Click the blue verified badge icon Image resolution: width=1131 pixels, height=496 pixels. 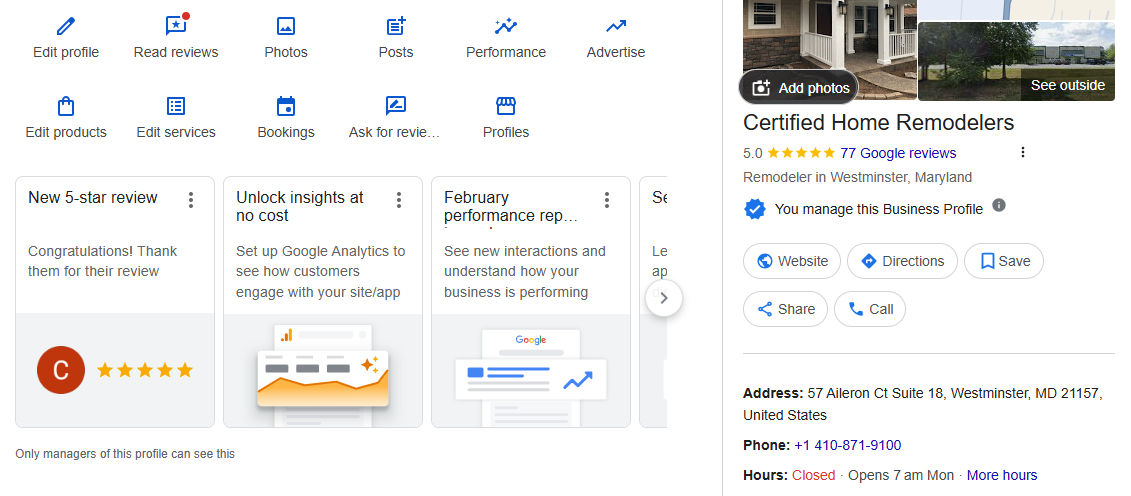pos(754,209)
